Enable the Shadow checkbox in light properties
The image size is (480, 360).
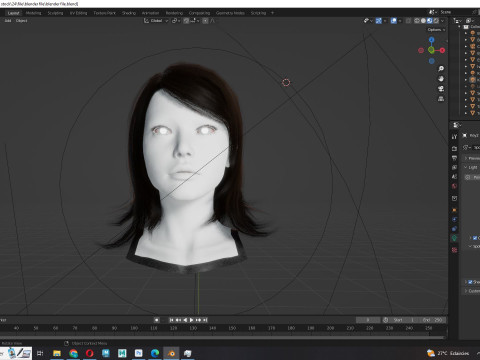tap(470, 282)
